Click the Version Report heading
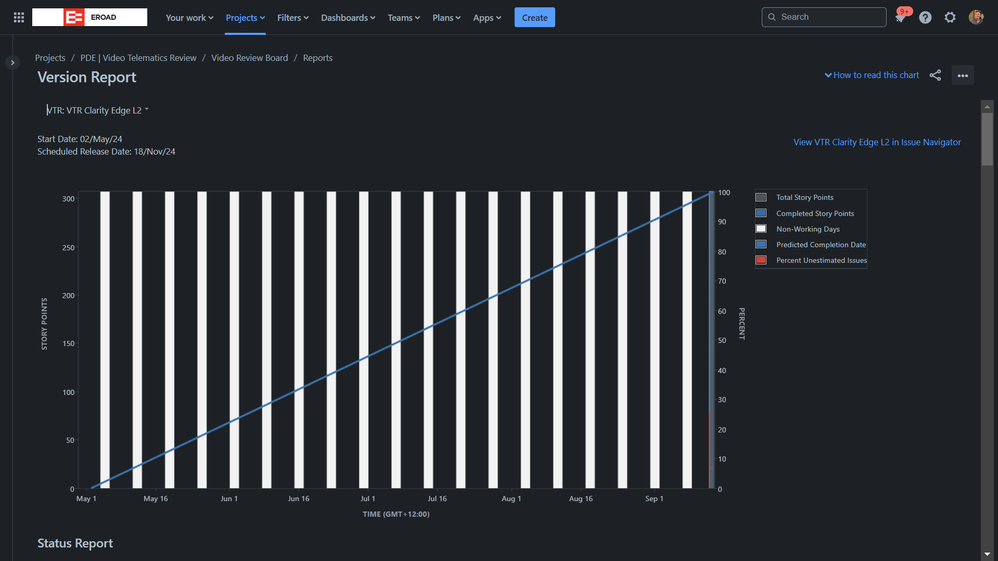The width and height of the screenshot is (998, 561). [87, 77]
